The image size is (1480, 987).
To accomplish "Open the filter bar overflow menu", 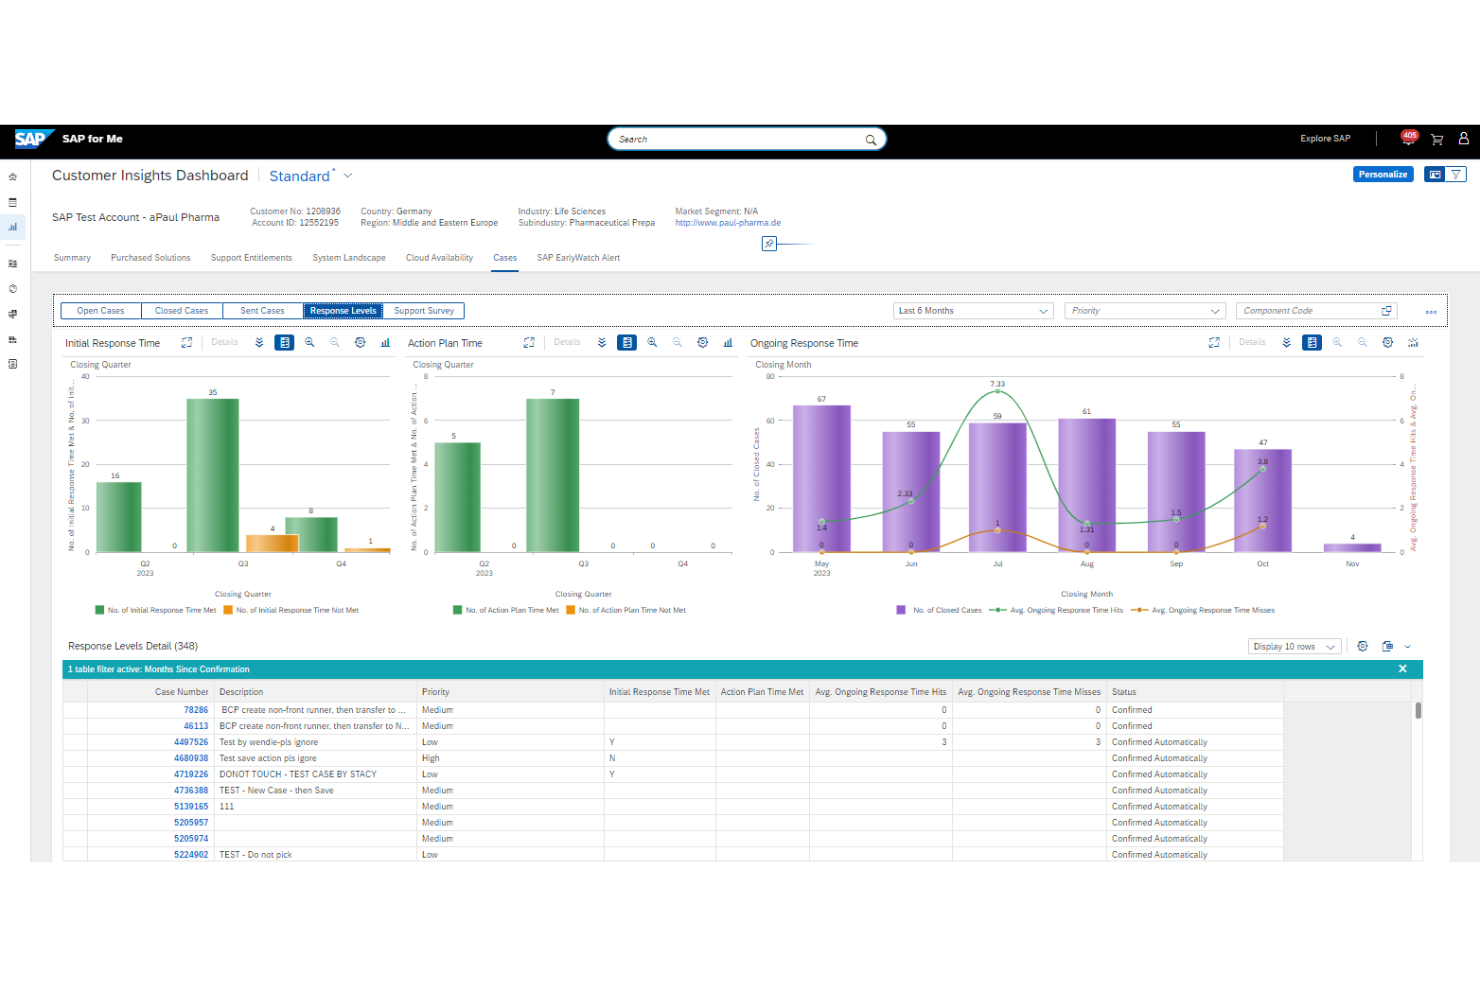I will [x=1431, y=312].
